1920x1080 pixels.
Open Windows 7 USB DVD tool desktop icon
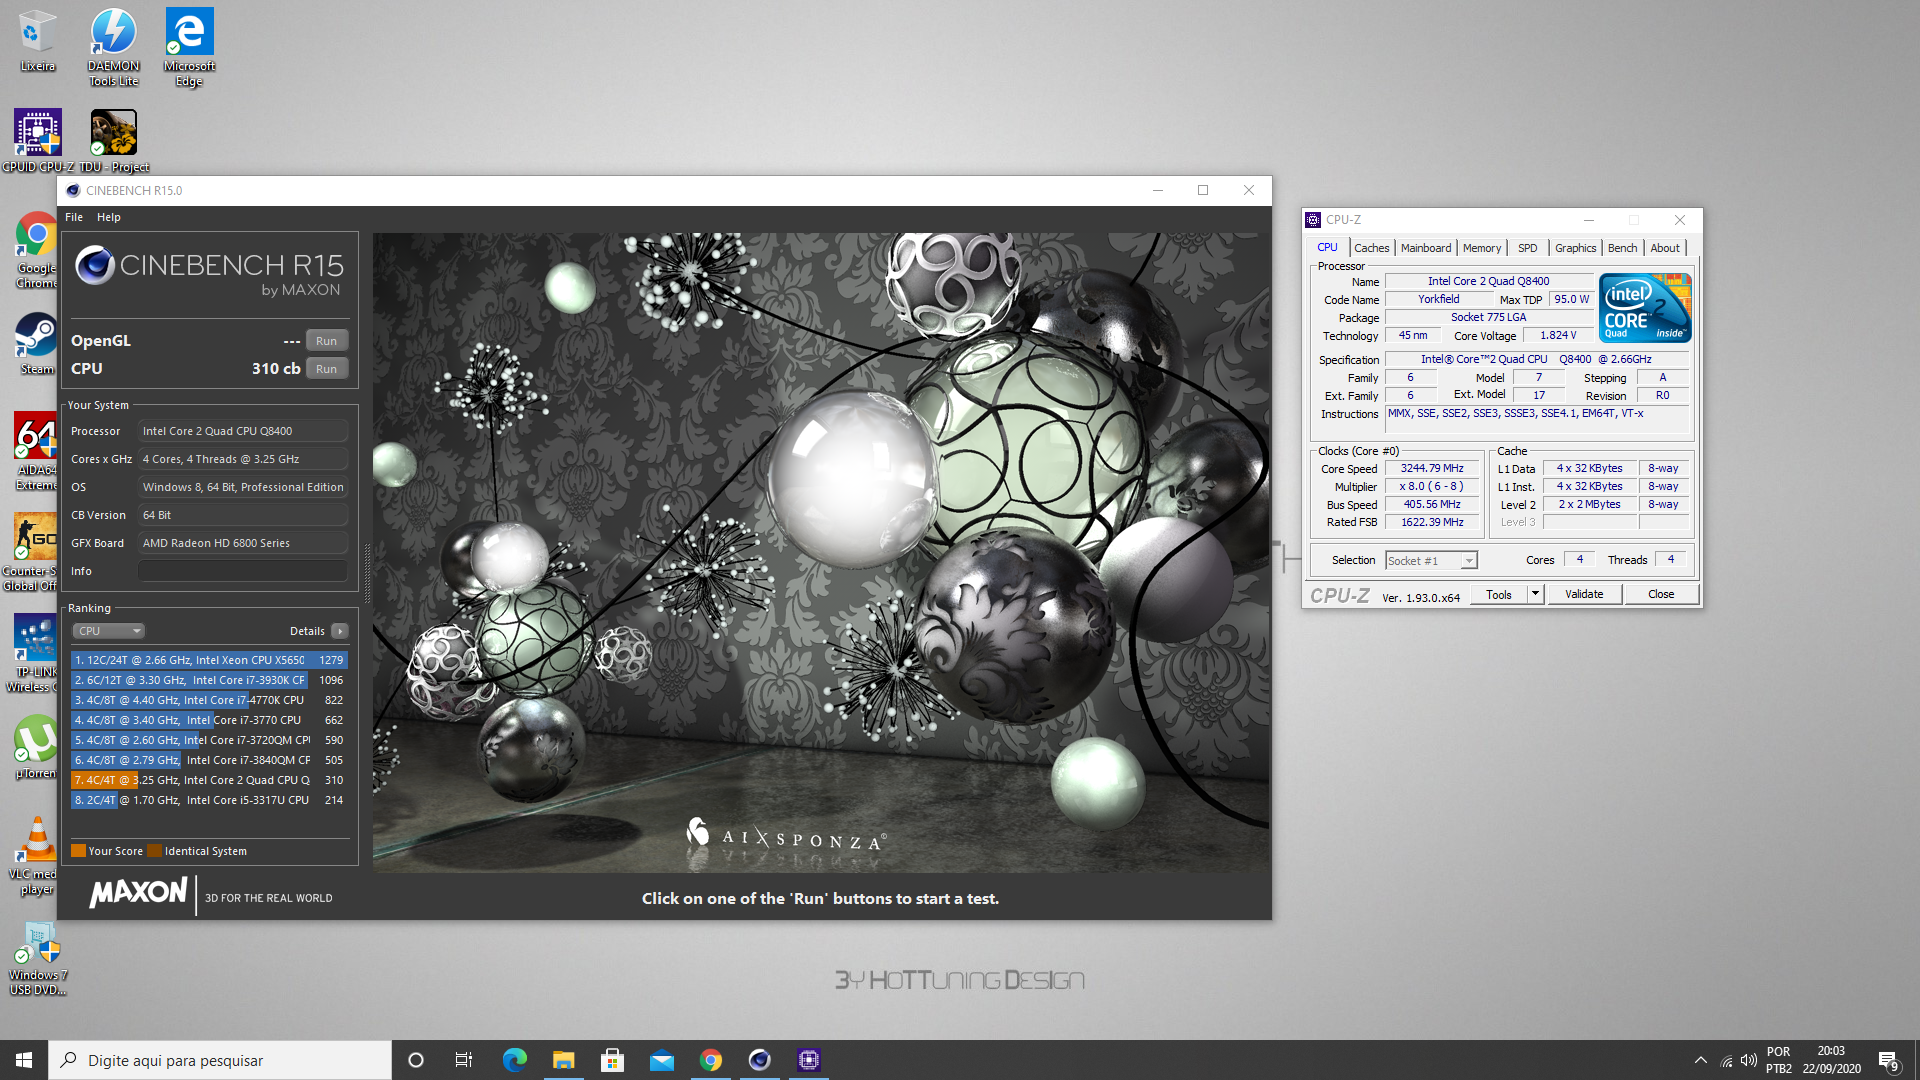[x=38, y=958]
